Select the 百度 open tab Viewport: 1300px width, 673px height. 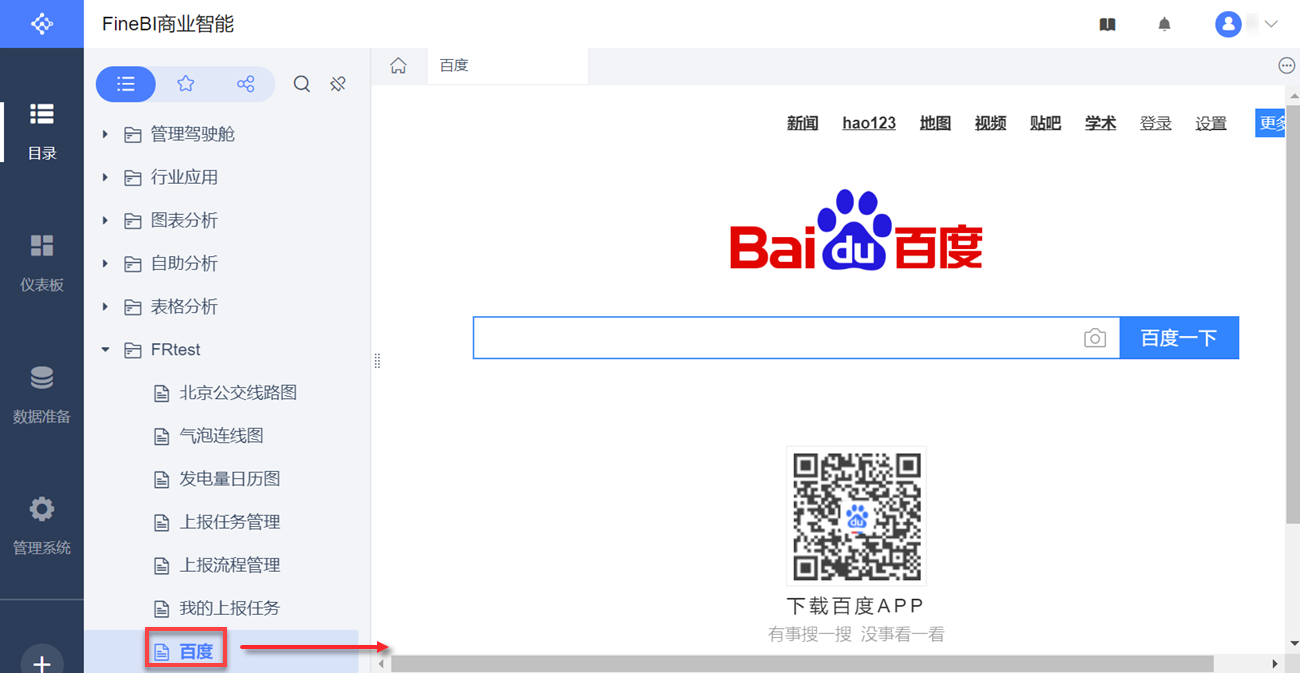(506, 66)
